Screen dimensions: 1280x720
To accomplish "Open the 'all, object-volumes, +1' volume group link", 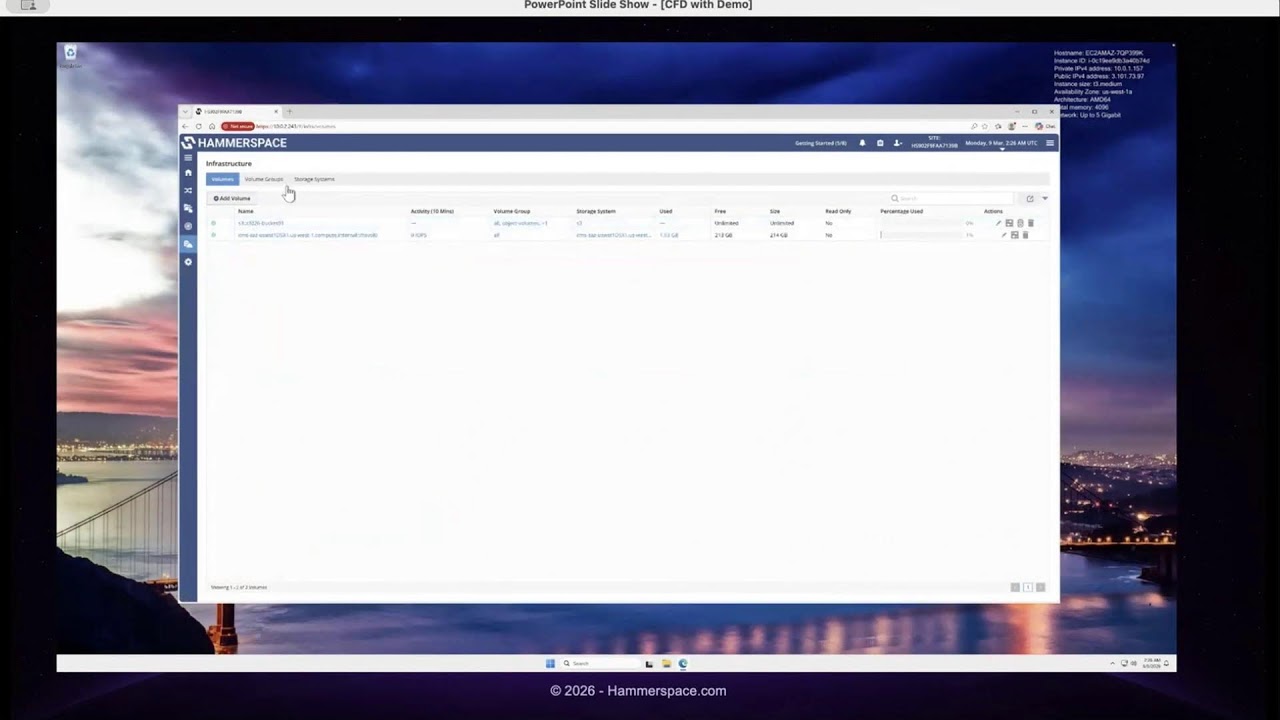I will coord(520,223).
